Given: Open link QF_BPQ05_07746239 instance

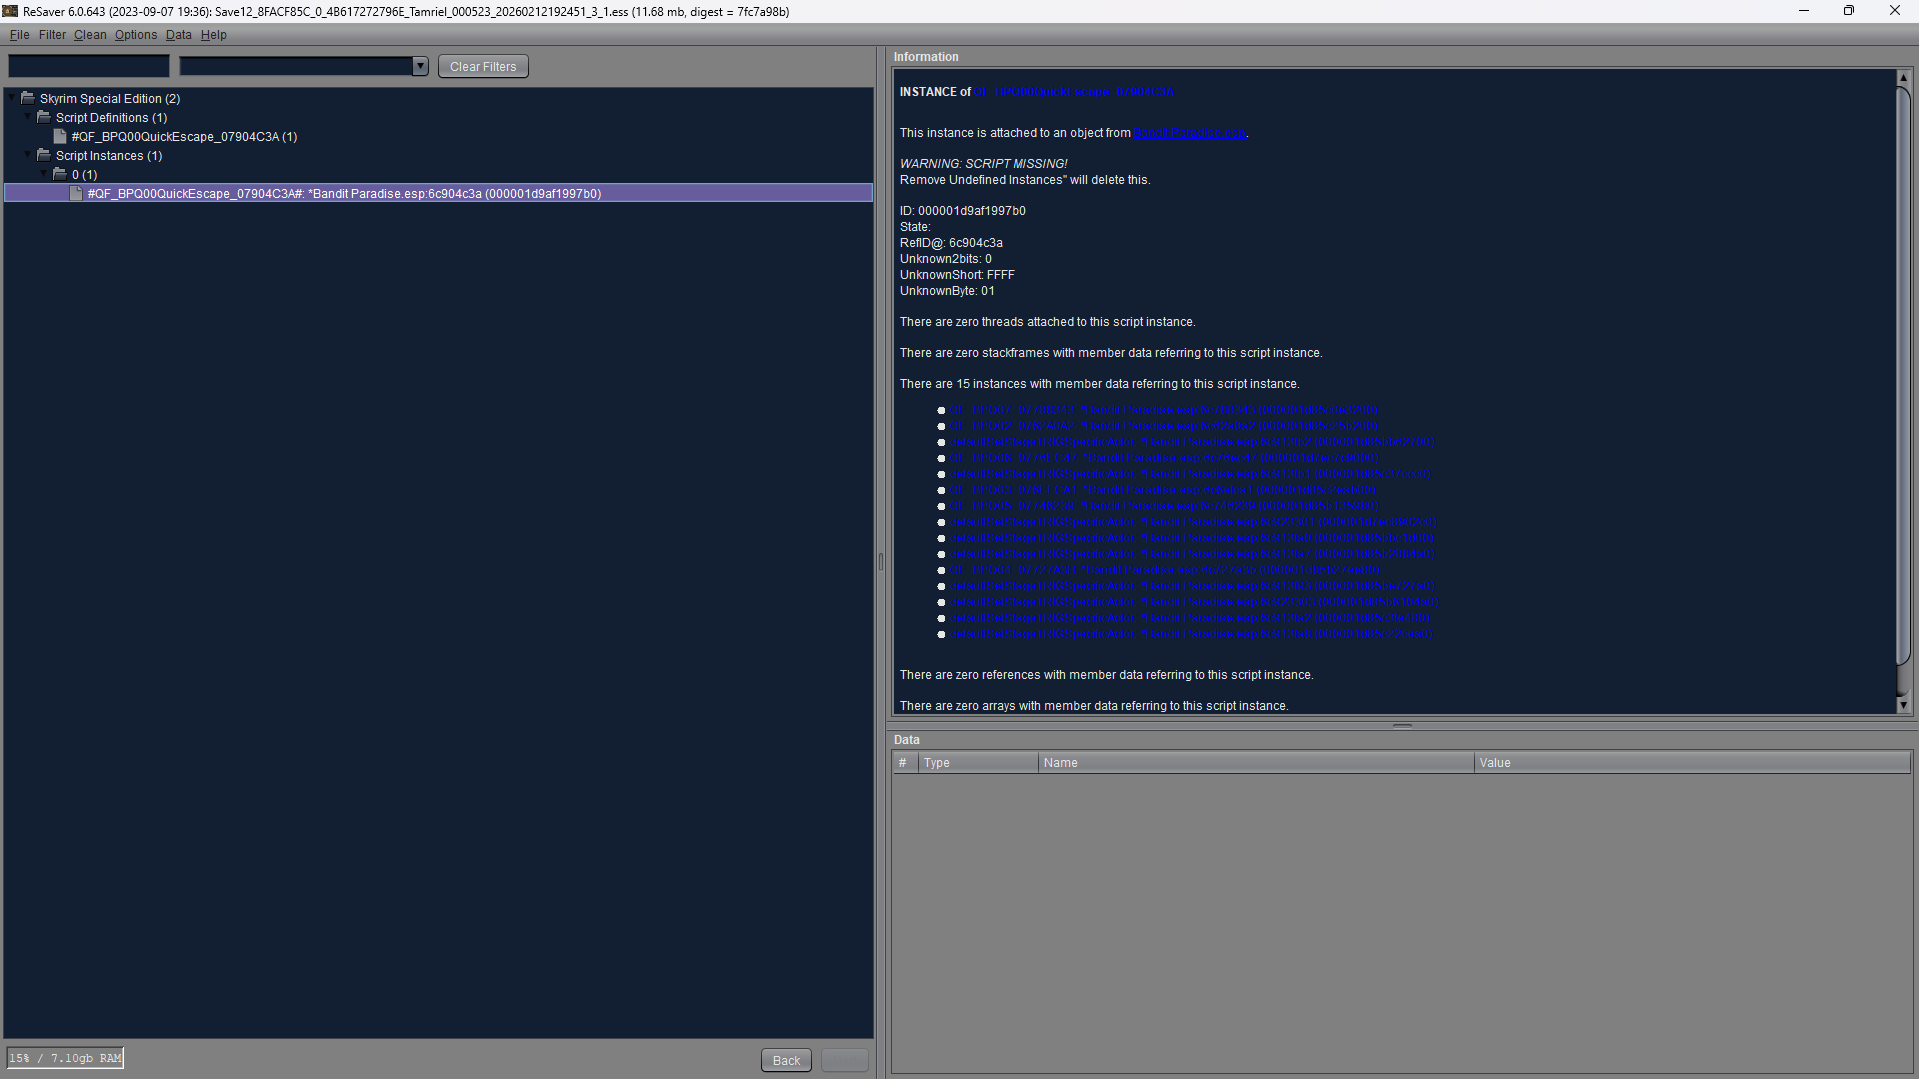Looking at the screenshot, I should [x=1164, y=506].
